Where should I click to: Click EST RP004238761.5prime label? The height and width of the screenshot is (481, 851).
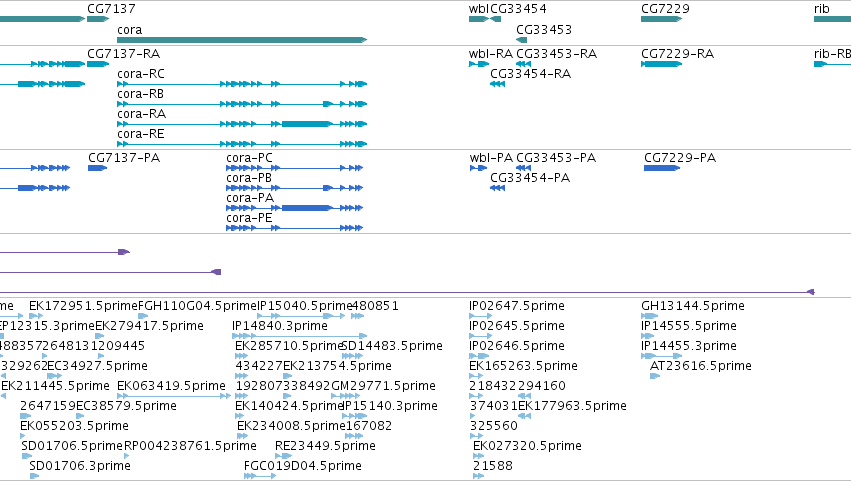coord(190,447)
